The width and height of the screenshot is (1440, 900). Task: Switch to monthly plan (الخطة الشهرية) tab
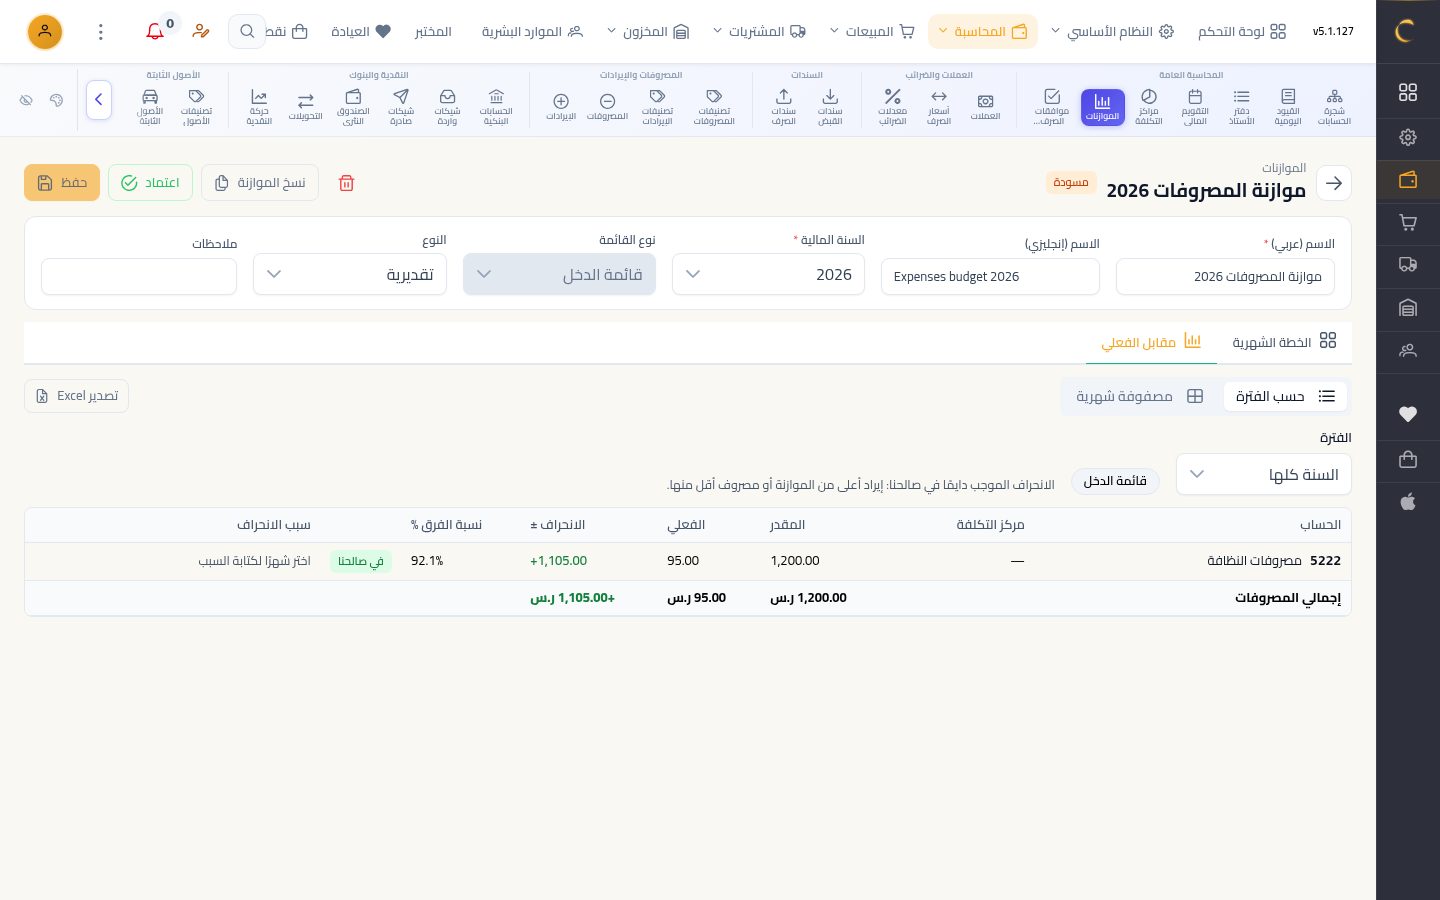click(x=1284, y=342)
